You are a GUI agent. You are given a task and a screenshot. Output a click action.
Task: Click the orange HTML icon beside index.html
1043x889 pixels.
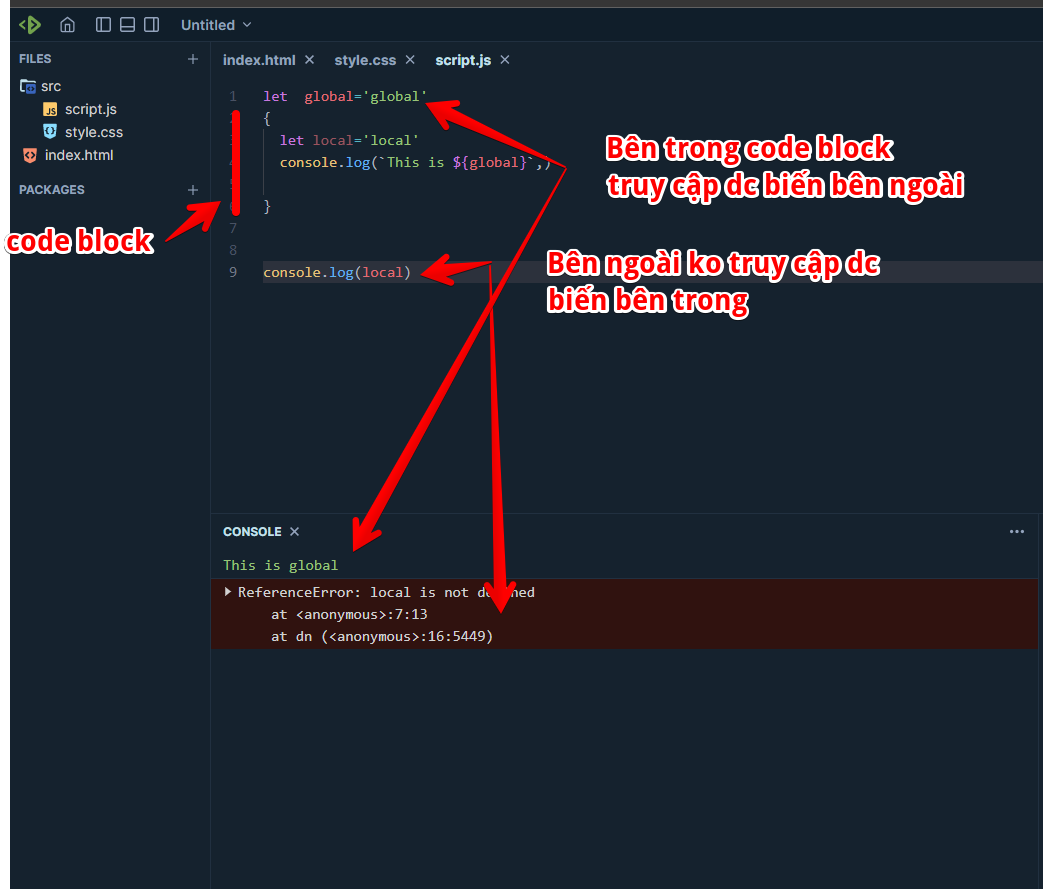tap(28, 155)
